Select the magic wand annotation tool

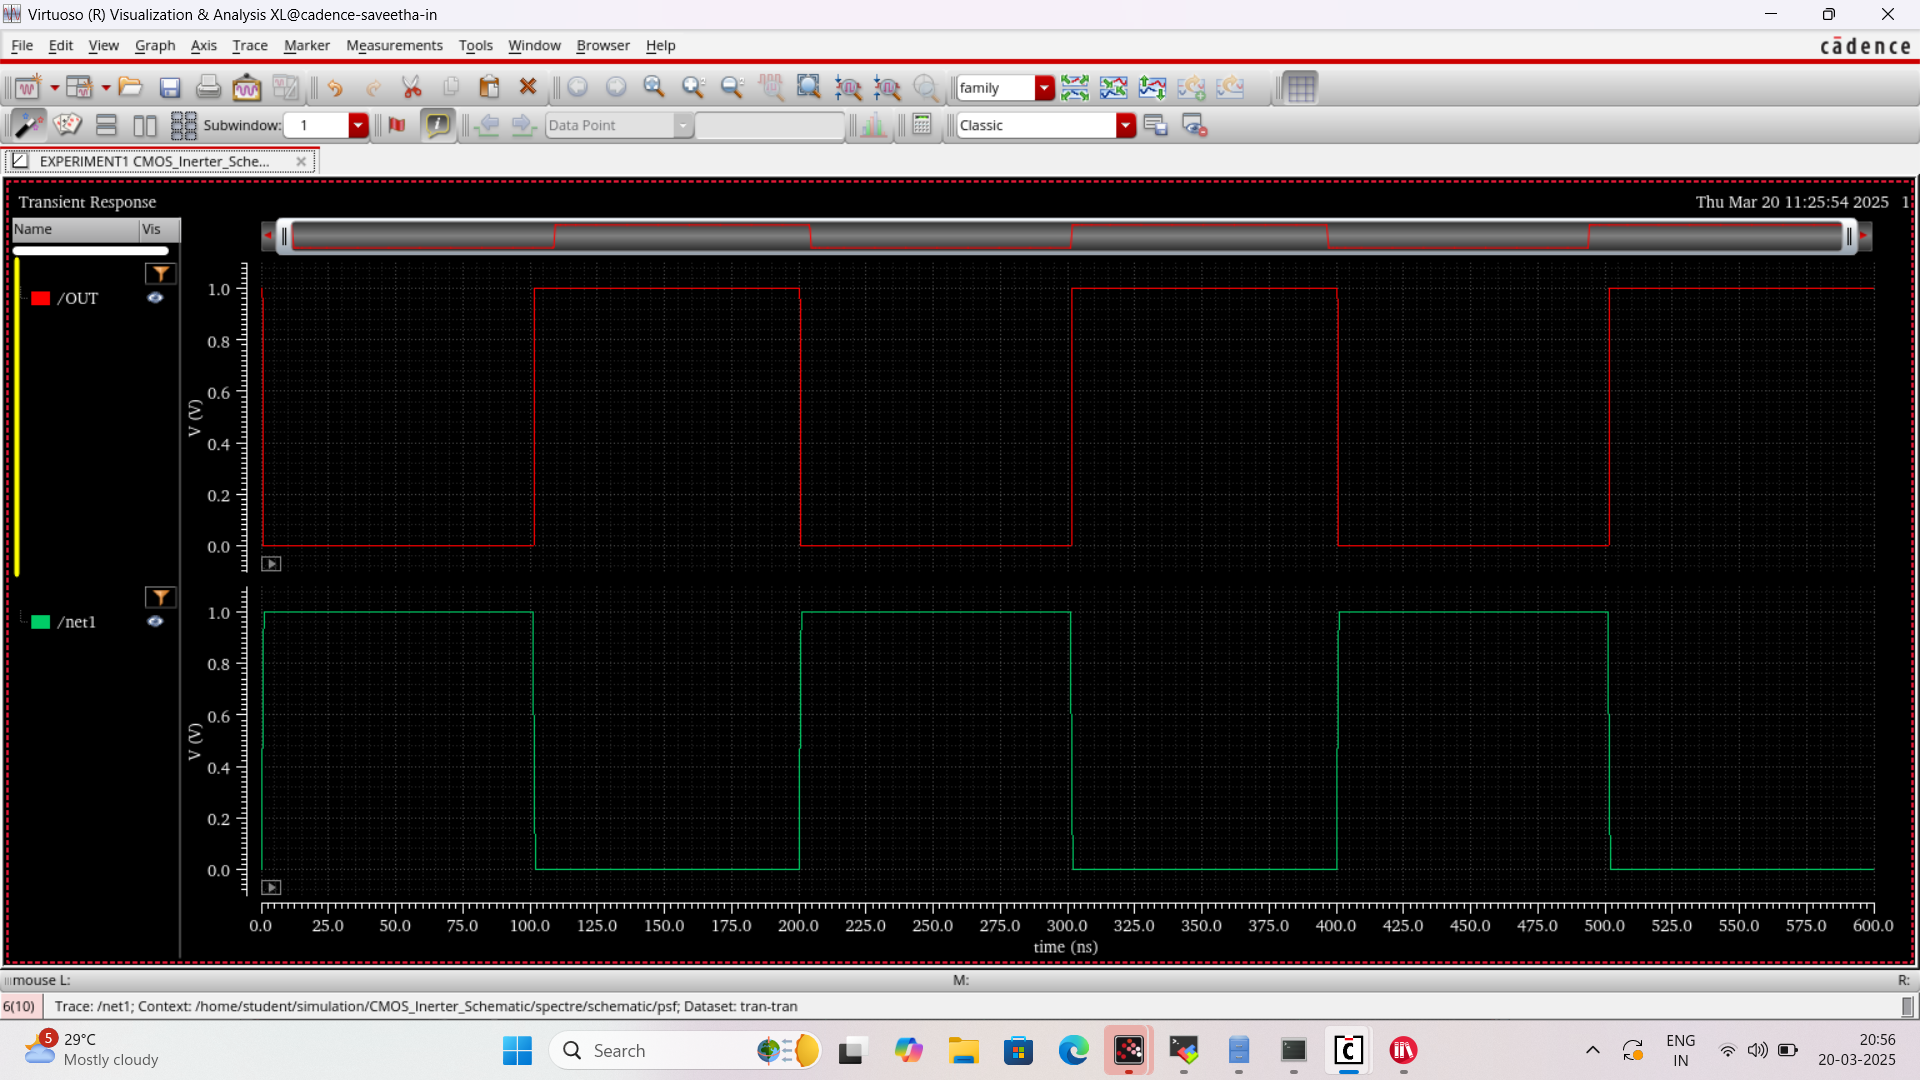coord(27,125)
